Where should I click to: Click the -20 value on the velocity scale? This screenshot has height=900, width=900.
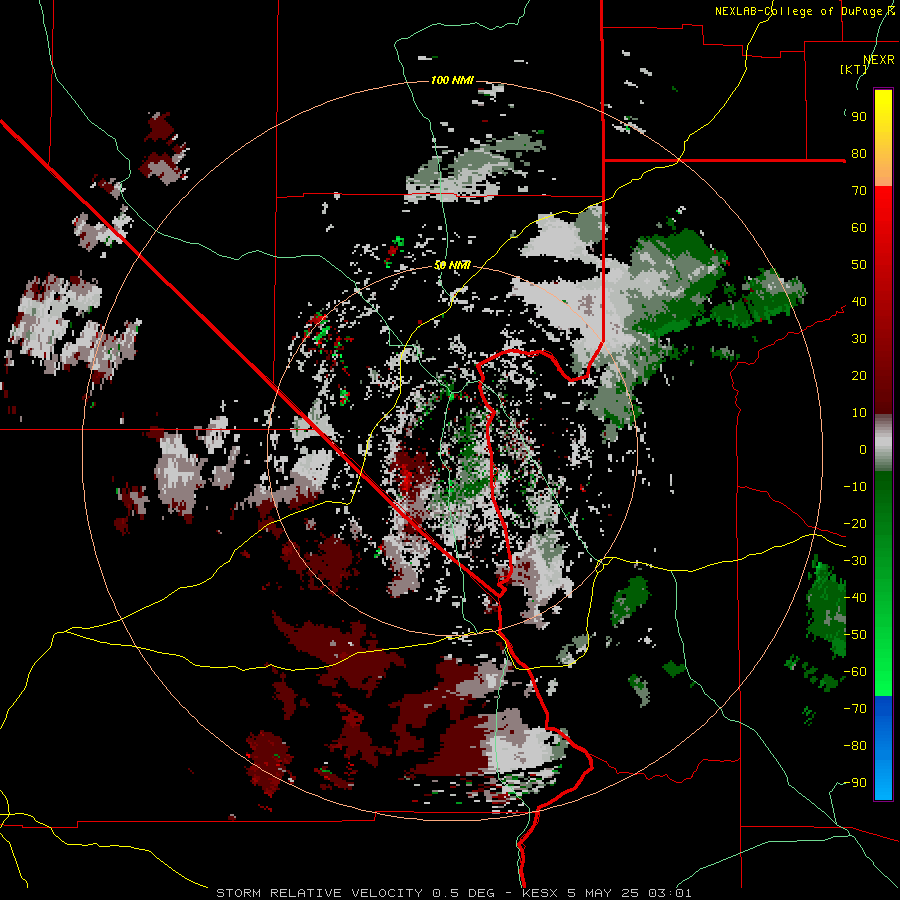point(855,524)
